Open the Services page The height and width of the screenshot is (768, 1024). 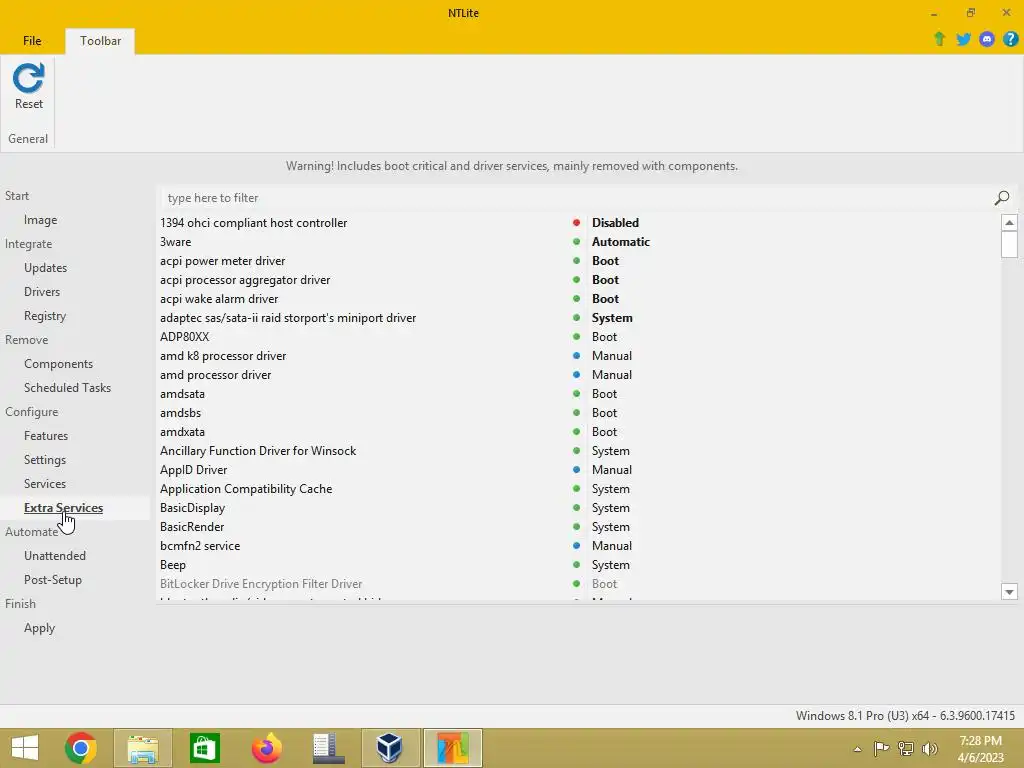tap(45, 484)
